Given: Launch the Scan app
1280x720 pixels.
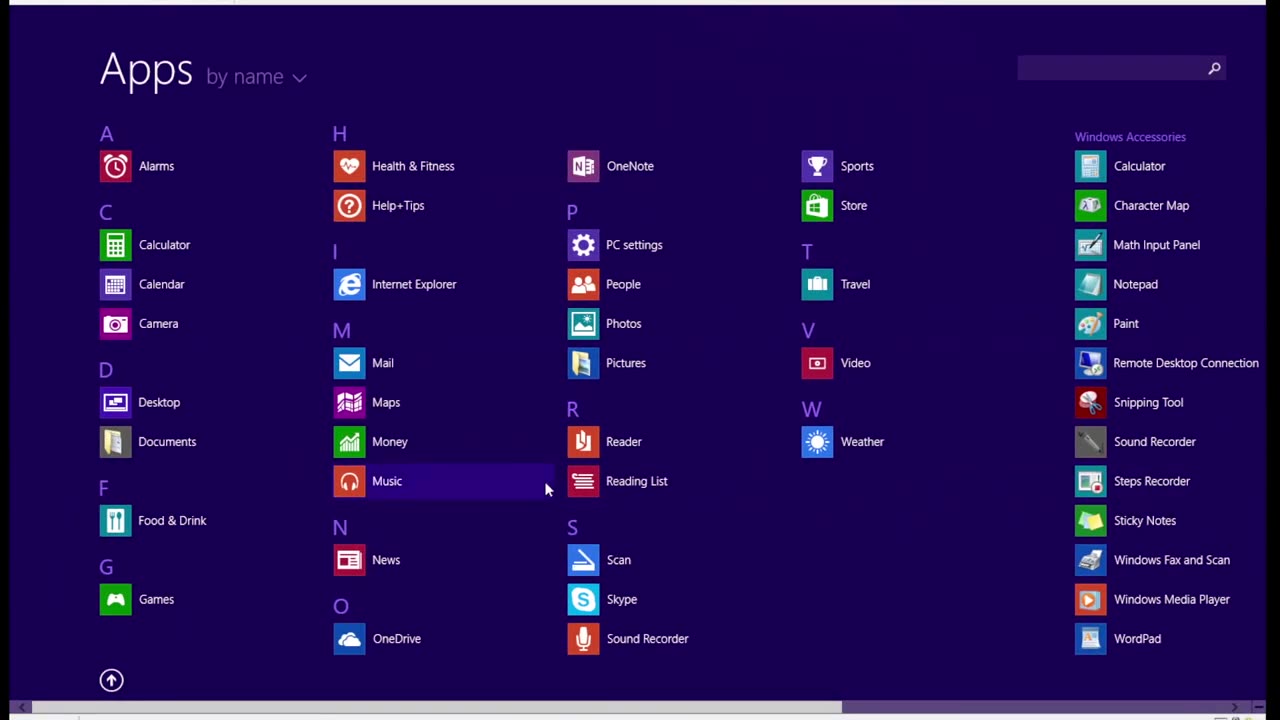Looking at the screenshot, I should pos(583,560).
